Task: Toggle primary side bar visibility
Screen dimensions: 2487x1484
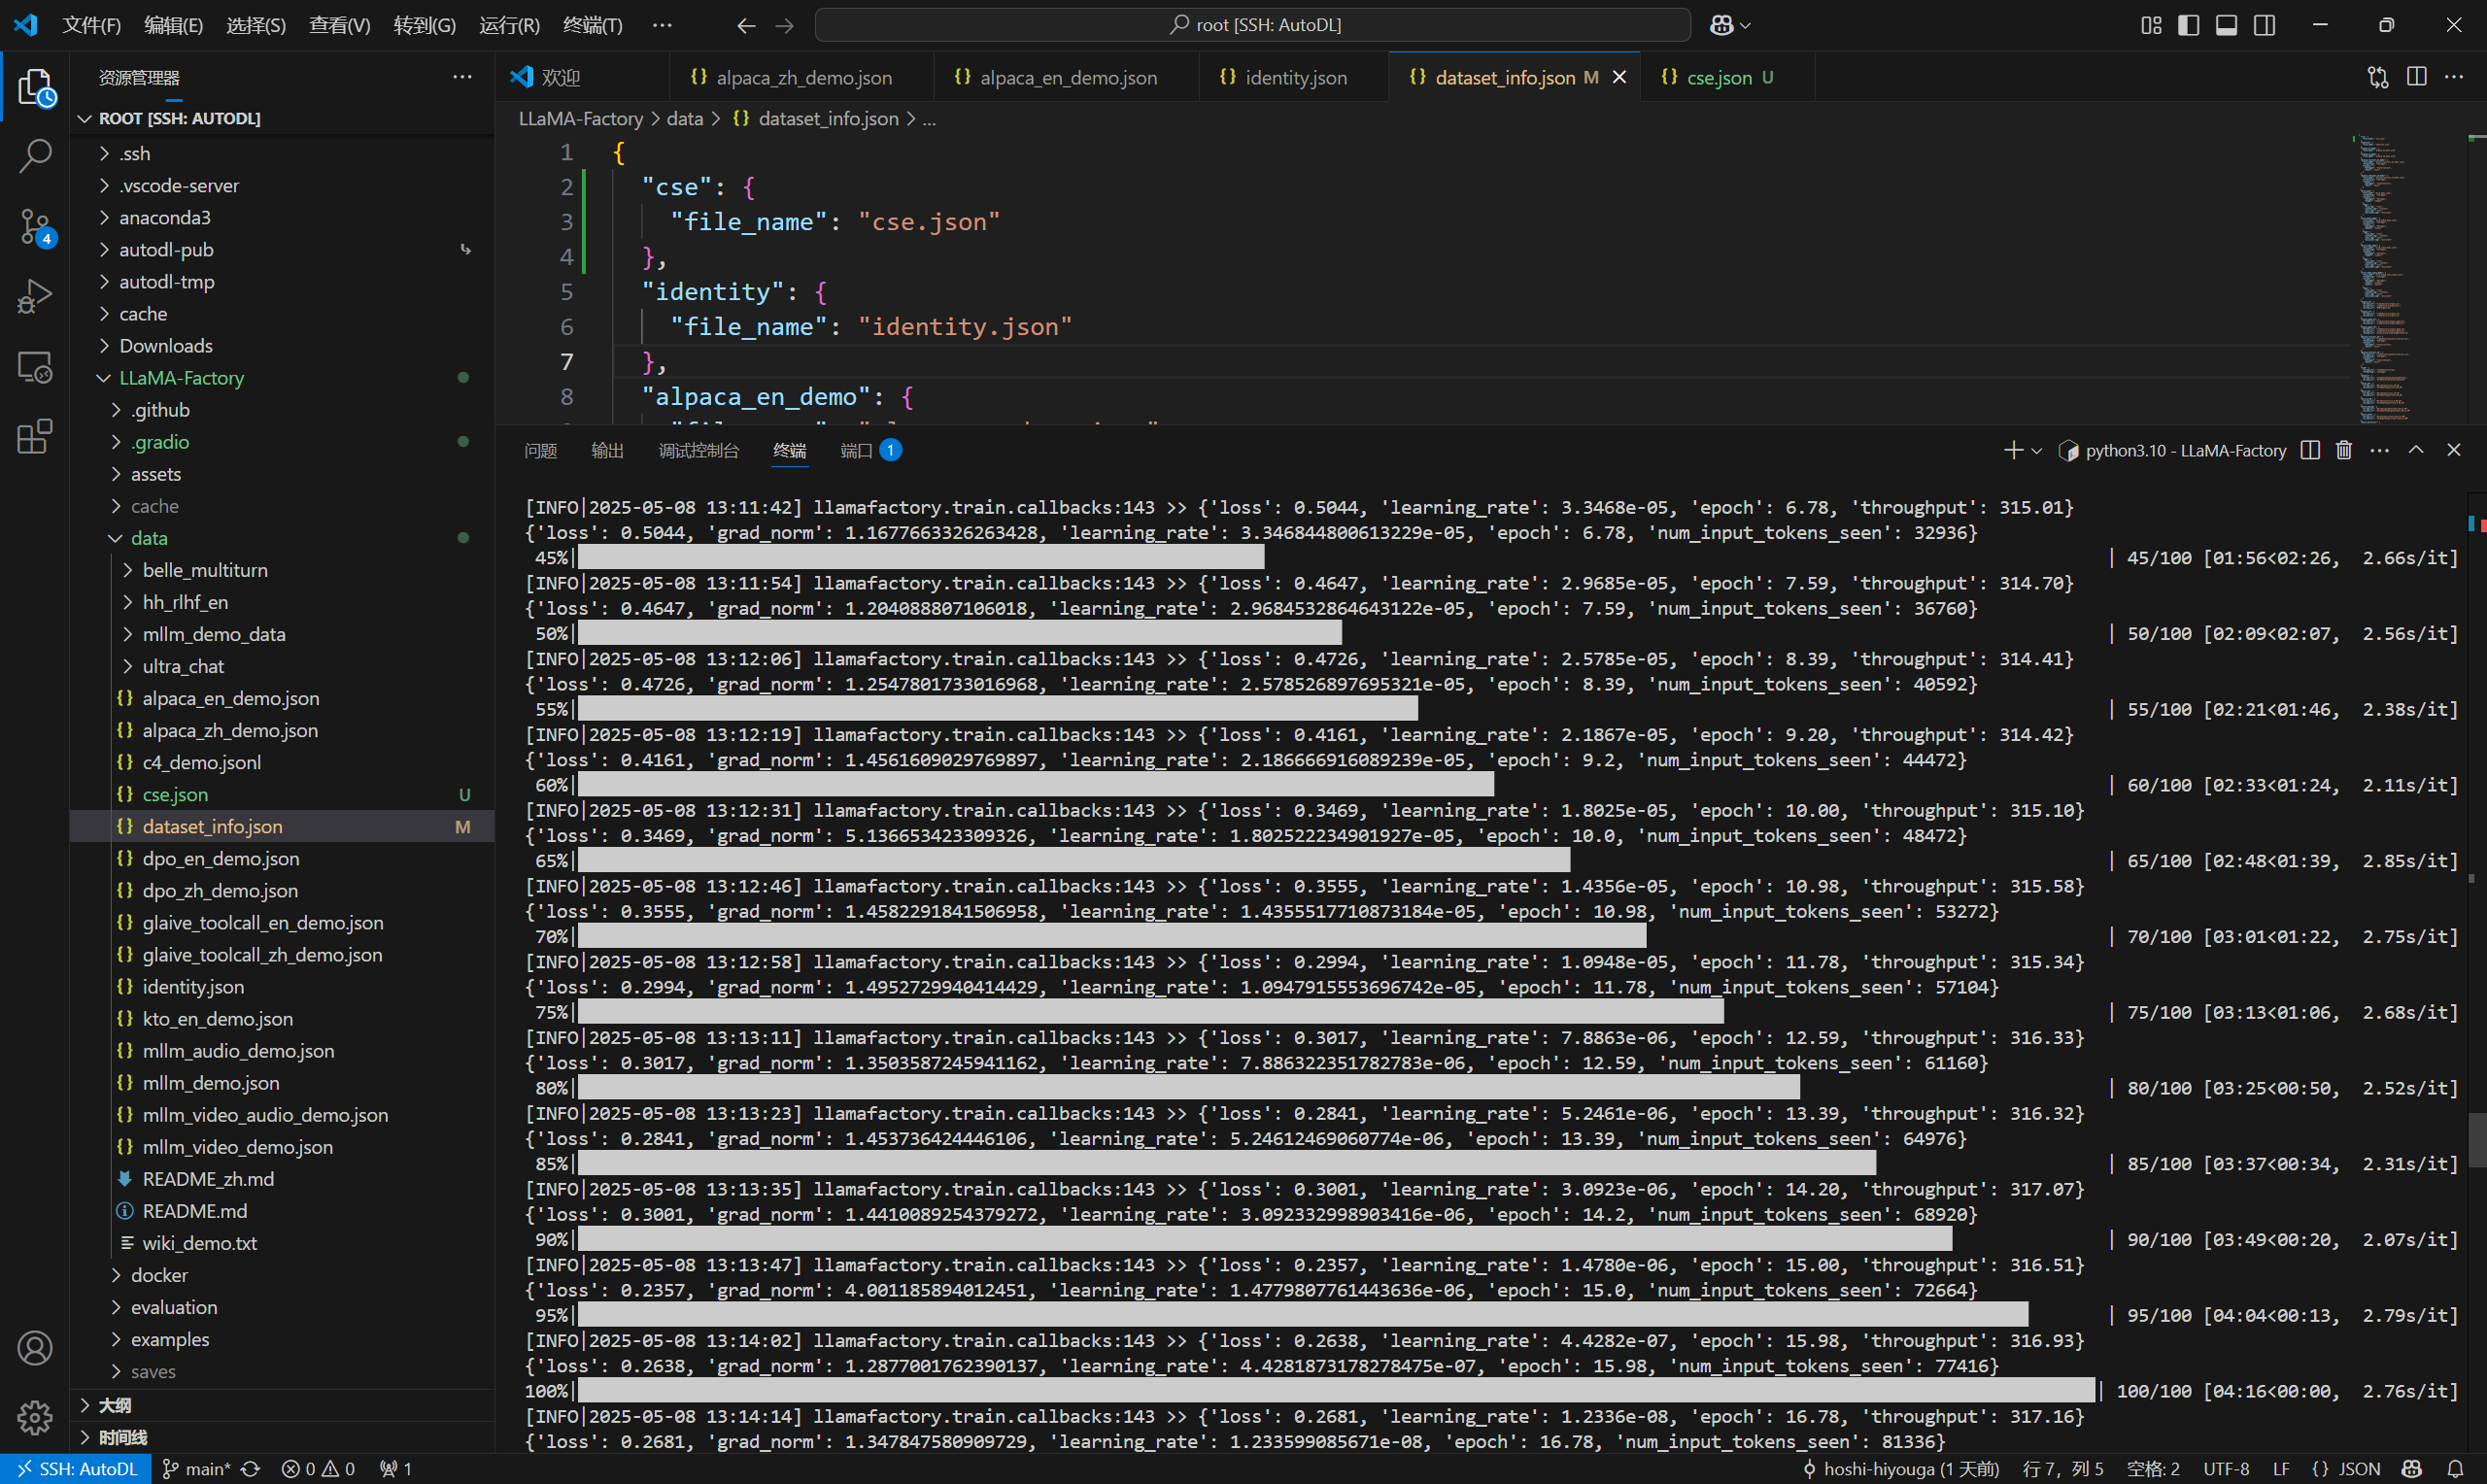Action: [x=2188, y=25]
